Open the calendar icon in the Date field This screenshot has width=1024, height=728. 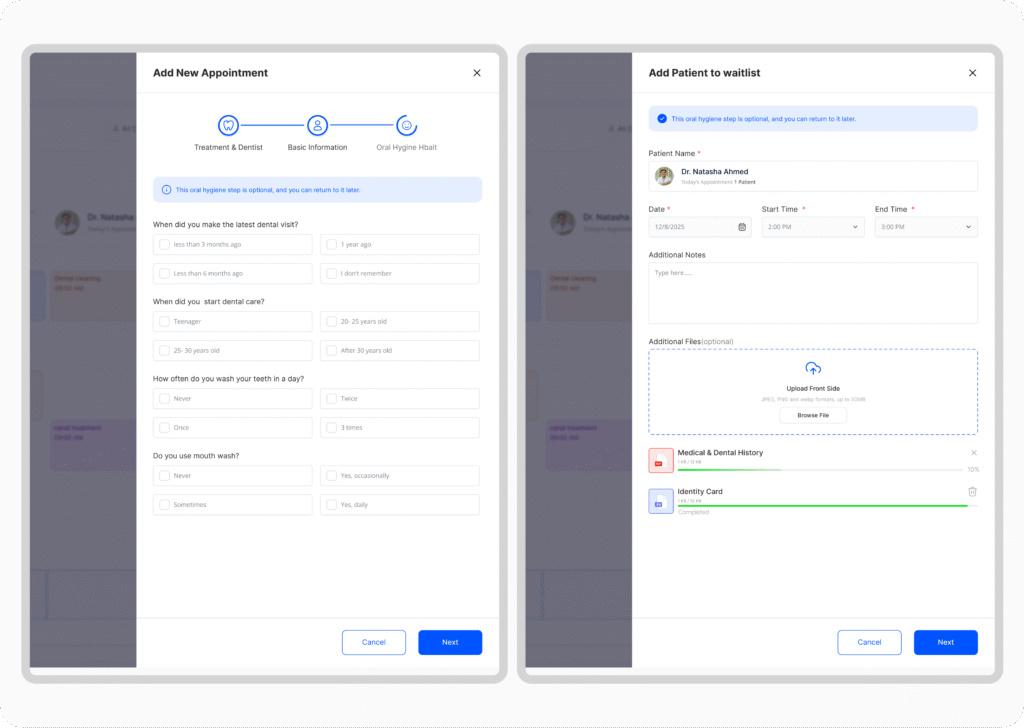point(742,227)
